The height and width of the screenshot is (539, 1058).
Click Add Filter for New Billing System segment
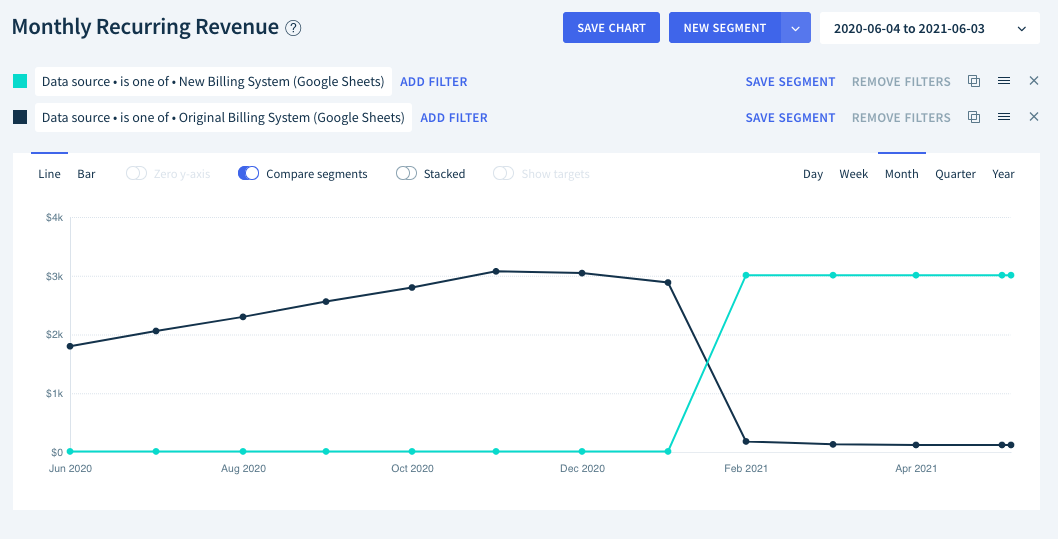(x=433, y=82)
